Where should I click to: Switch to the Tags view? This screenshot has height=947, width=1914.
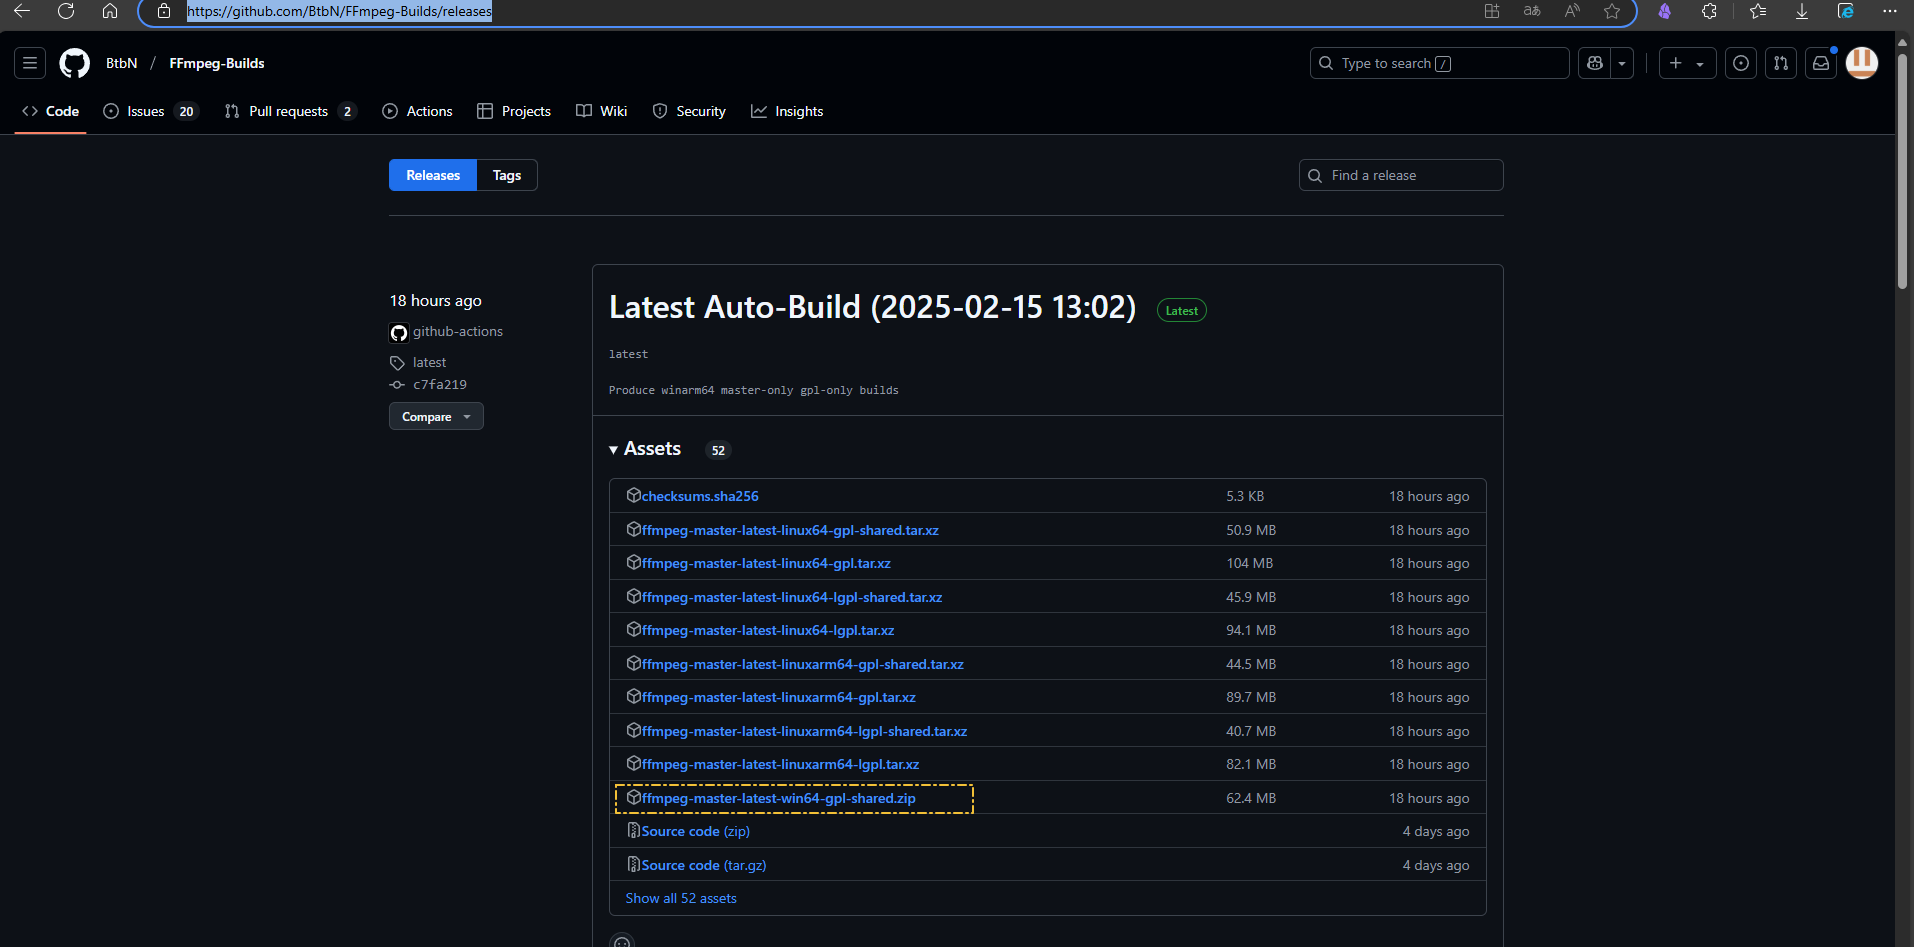click(x=507, y=175)
